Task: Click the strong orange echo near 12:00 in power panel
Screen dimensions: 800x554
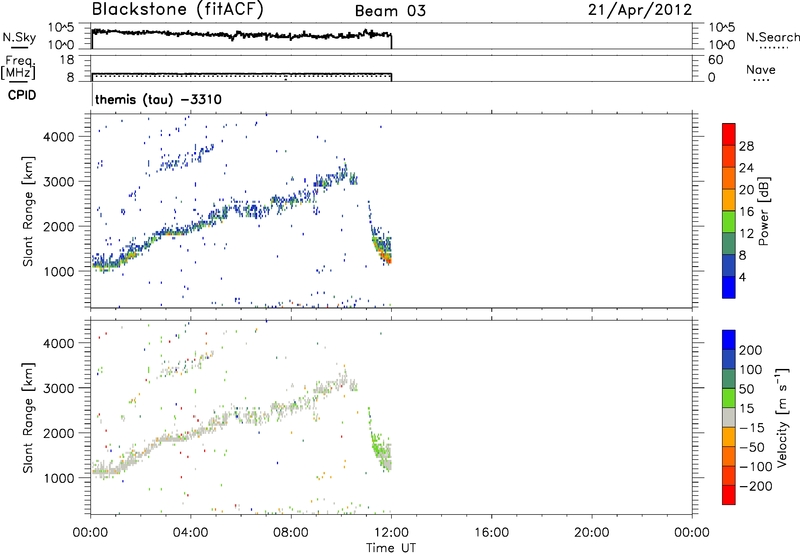Action: 386,257
